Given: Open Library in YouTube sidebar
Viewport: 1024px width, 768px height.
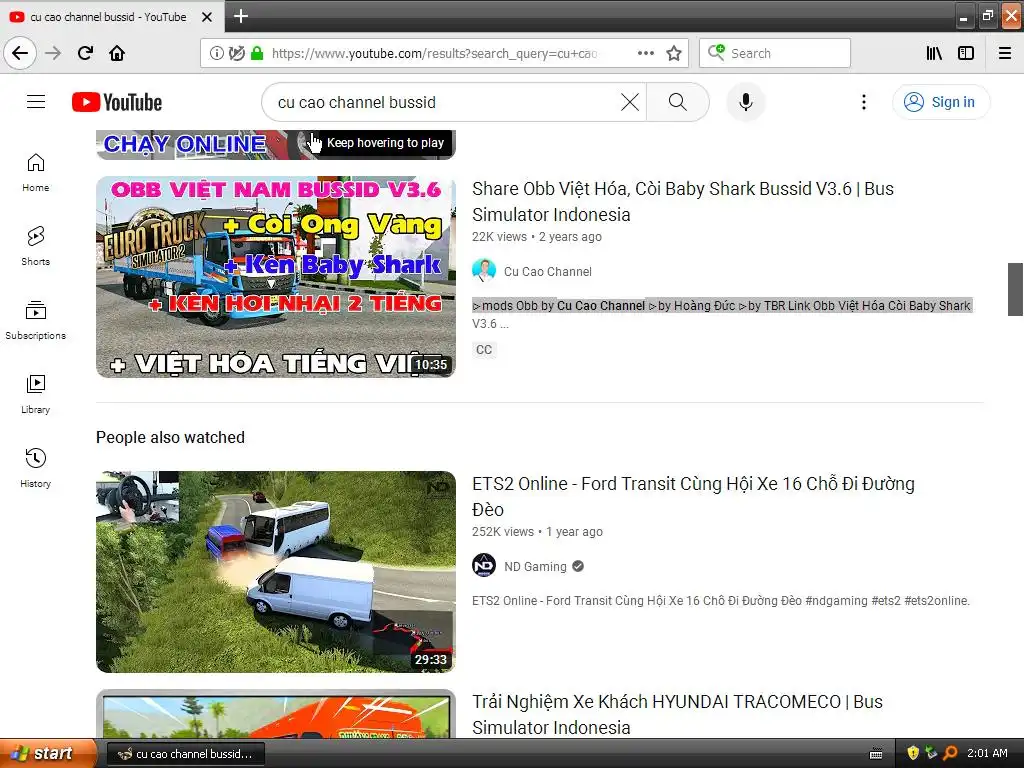Looking at the screenshot, I should point(36,394).
